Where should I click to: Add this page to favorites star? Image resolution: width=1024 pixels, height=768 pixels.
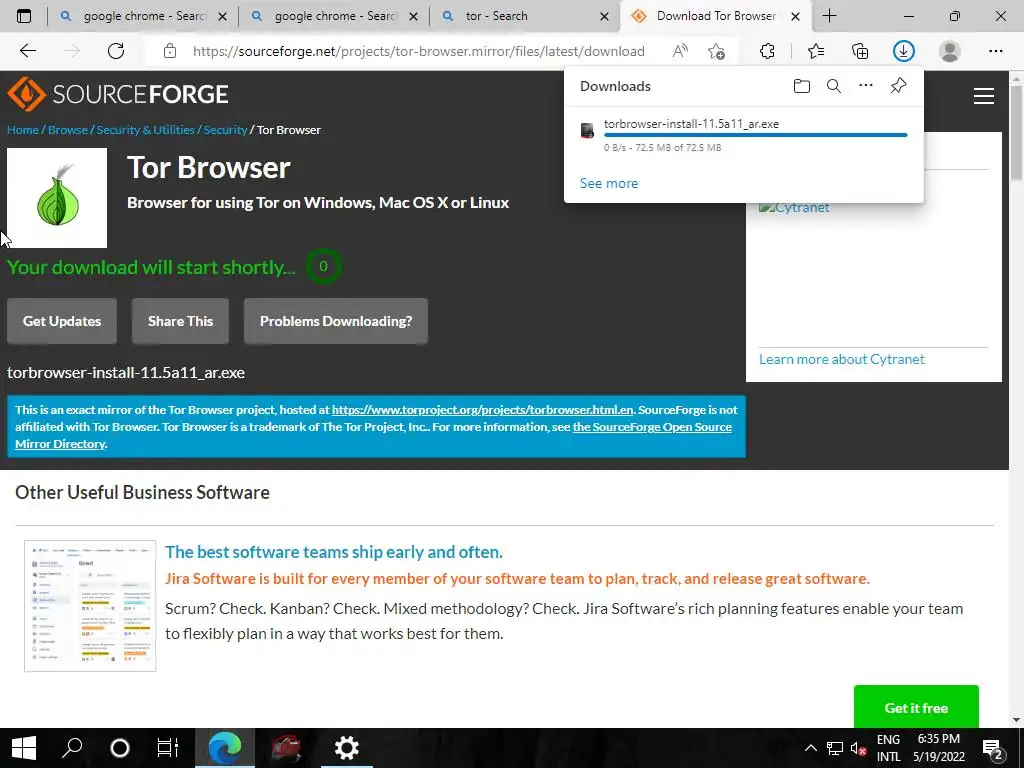716,51
